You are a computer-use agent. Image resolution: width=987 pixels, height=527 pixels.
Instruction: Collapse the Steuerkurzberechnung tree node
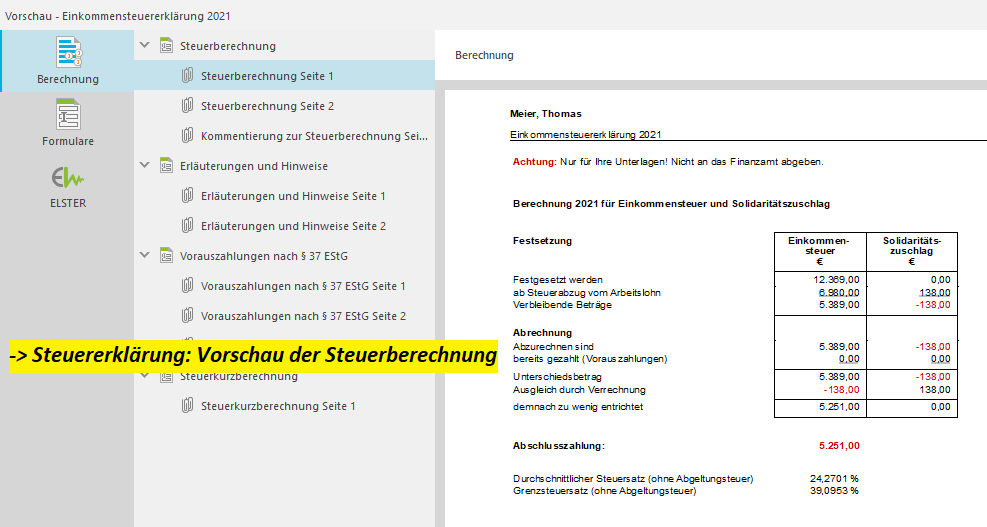(146, 377)
